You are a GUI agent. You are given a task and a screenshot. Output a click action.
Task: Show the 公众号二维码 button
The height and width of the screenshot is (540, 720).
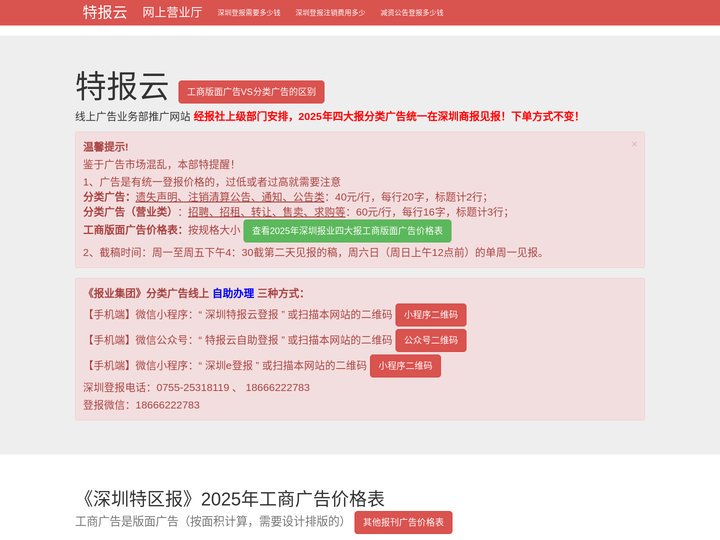[x=431, y=340]
